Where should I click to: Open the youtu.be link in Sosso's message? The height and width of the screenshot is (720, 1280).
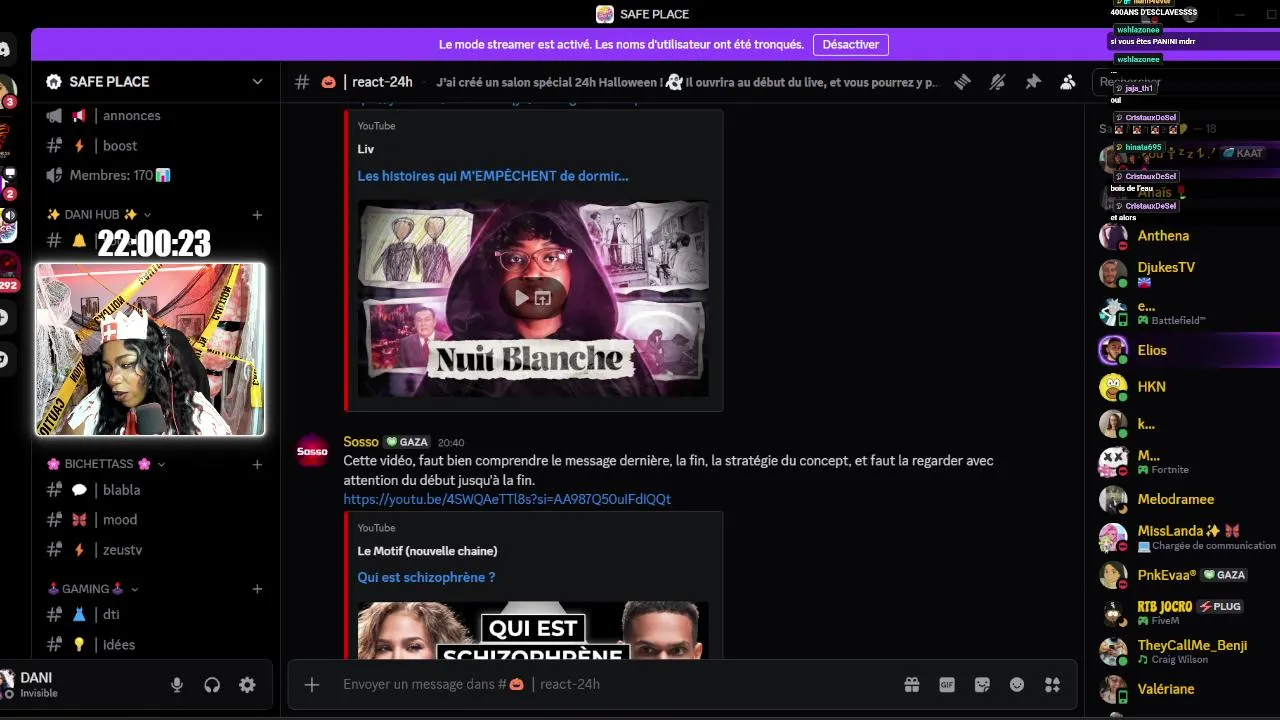(507, 499)
